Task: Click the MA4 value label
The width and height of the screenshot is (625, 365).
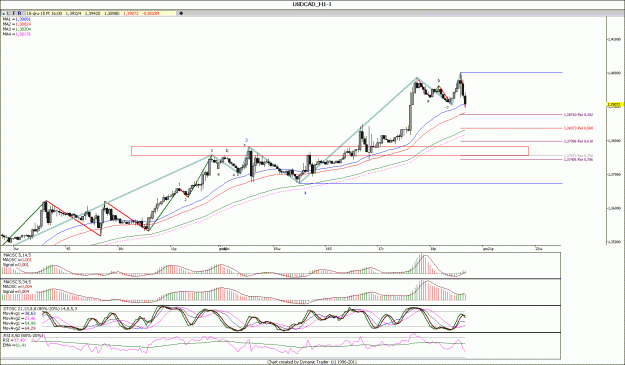Action: [x=17, y=34]
